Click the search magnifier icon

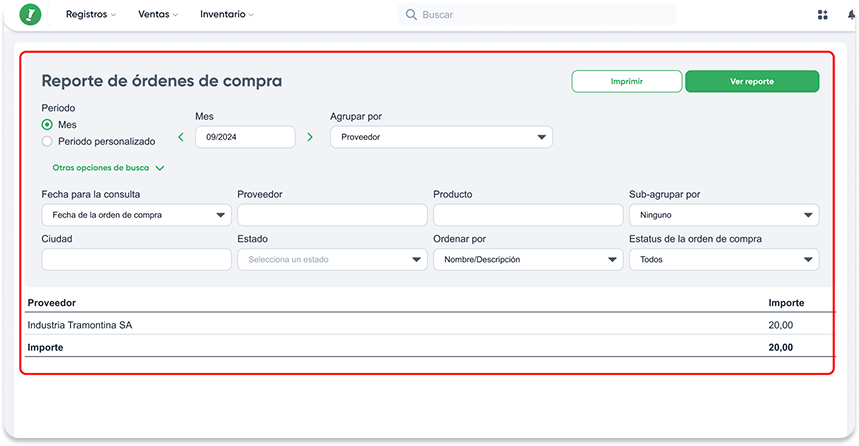[x=411, y=14]
